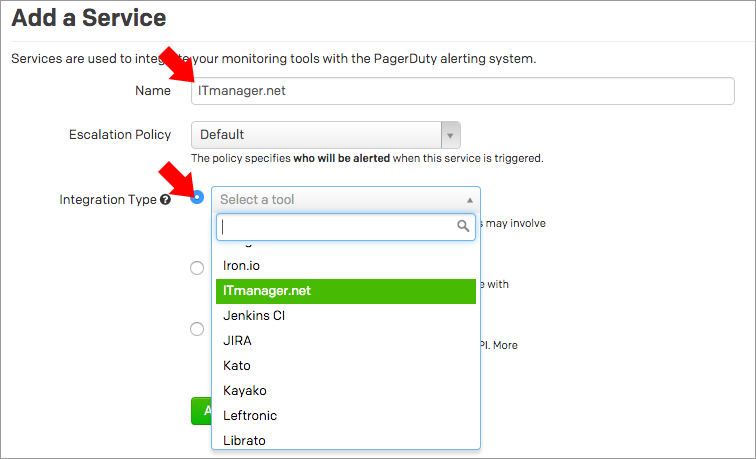Choose Jenkins CI from the tool list
Viewport: 756px width, 459px height.
(346, 316)
